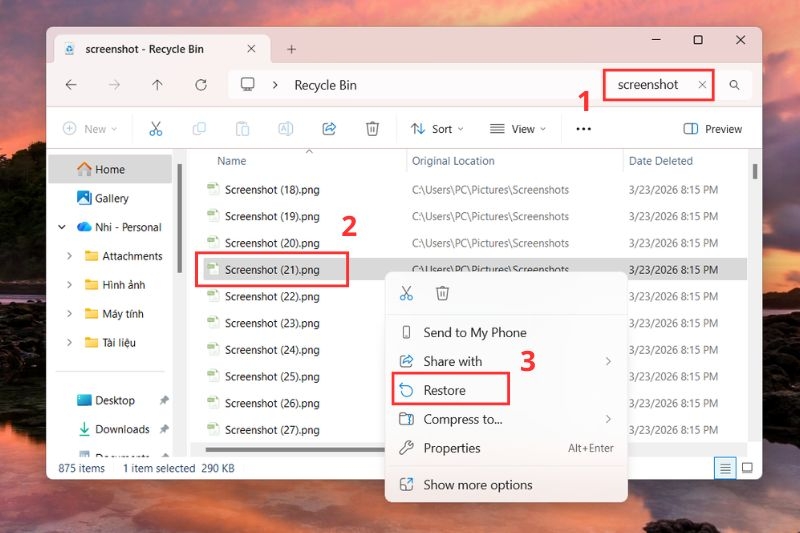Click the file list vertical scrollbar
This screenshot has height=533, width=800.
click(755, 171)
